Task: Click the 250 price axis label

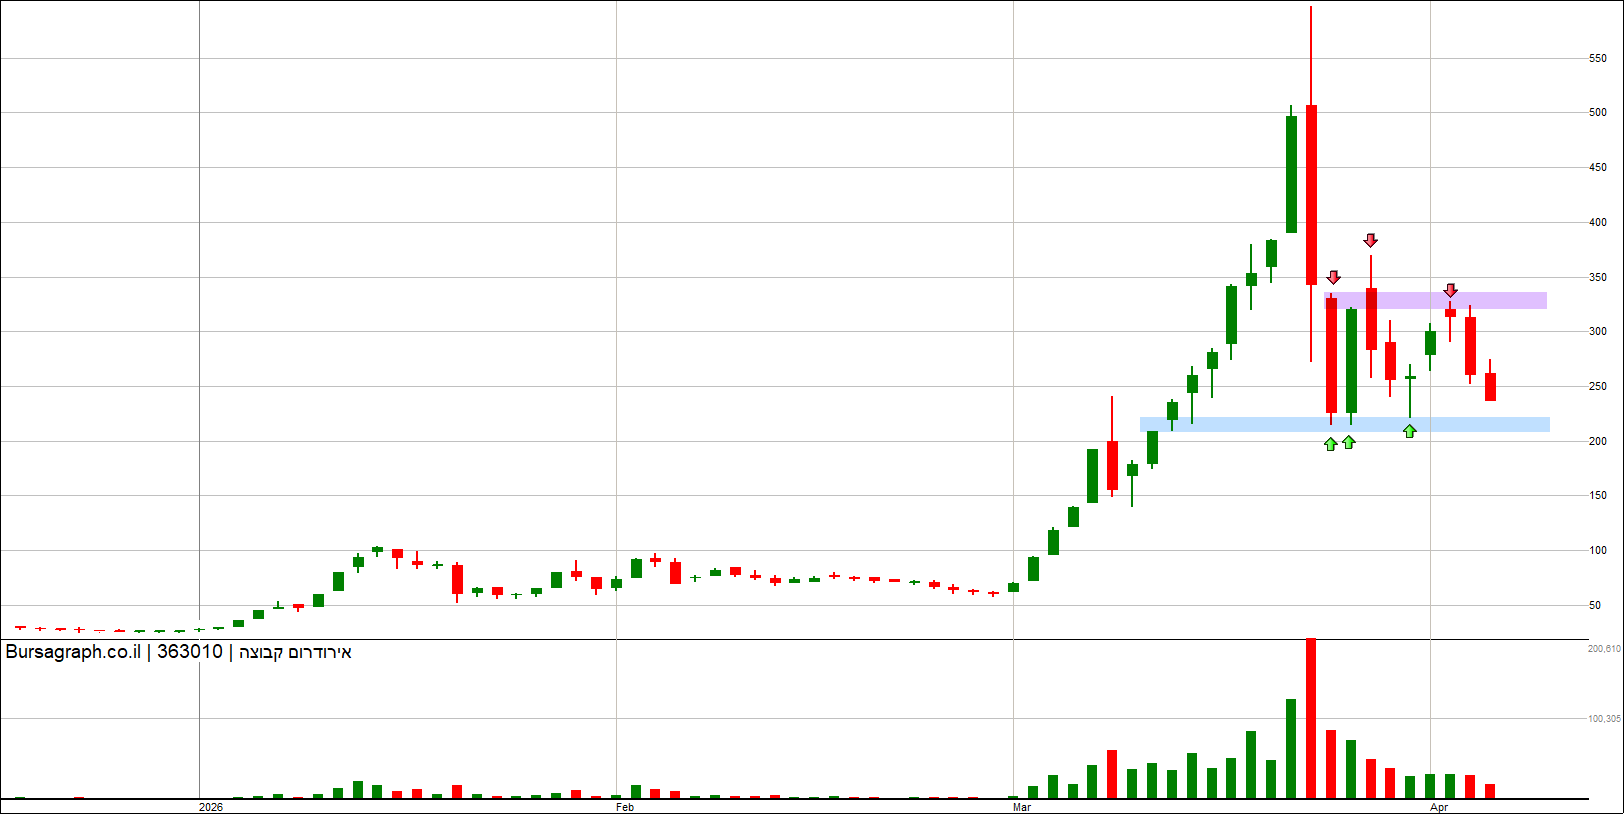Action: [1598, 386]
